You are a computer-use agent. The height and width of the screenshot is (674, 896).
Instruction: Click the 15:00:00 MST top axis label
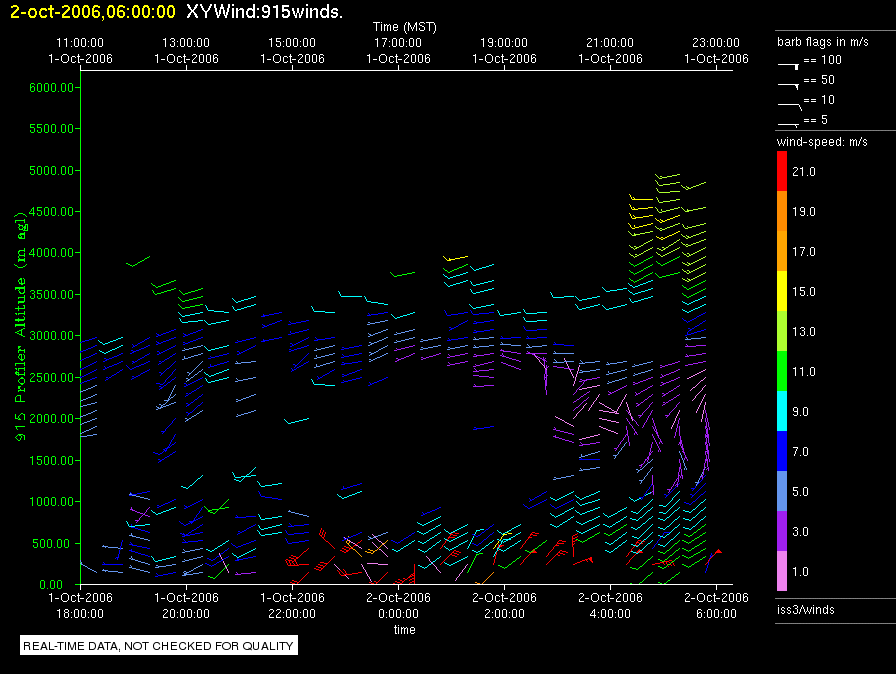point(292,43)
